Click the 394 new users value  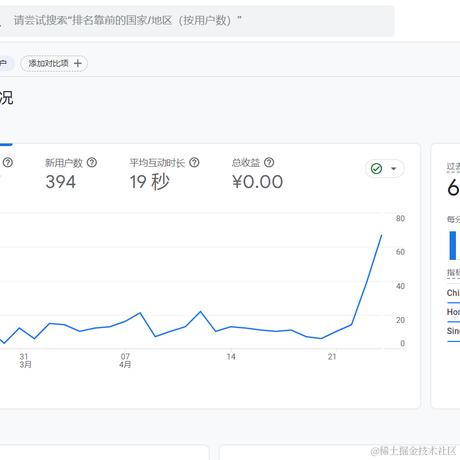[x=61, y=182]
